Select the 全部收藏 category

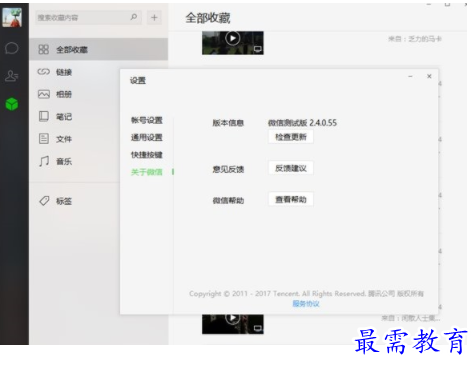(x=98, y=49)
